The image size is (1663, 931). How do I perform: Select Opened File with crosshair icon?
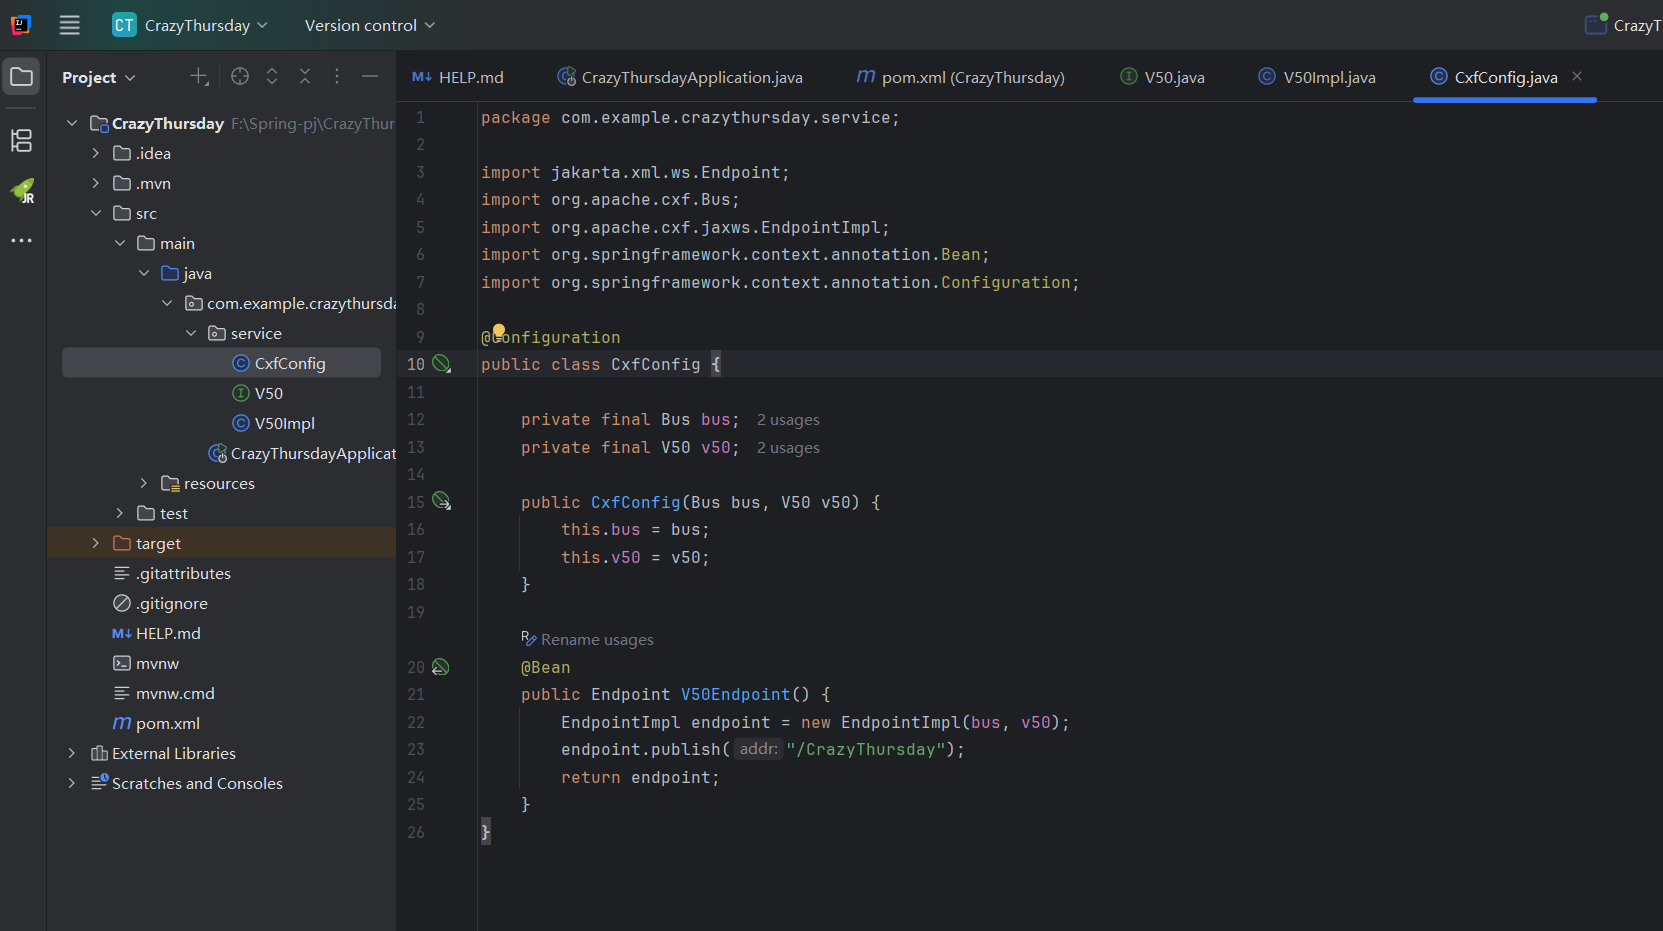pos(239,76)
